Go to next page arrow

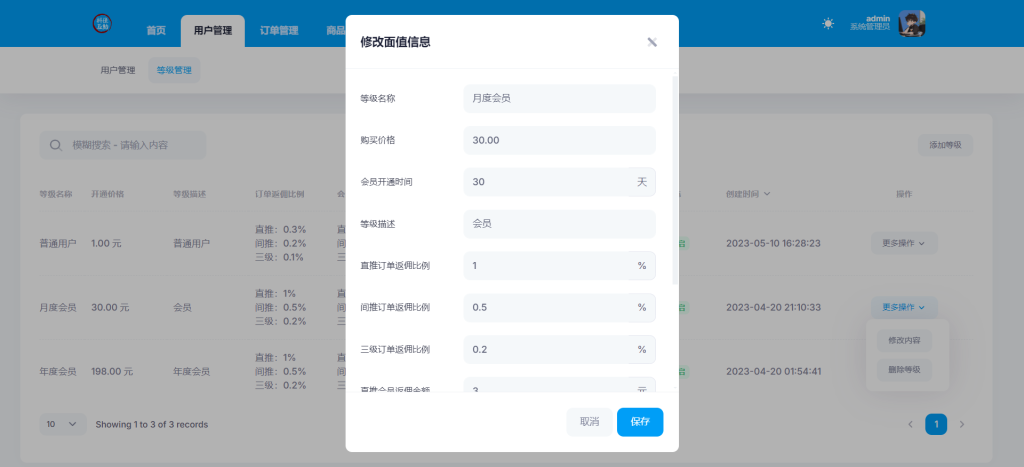pyautogui.click(x=961, y=425)
